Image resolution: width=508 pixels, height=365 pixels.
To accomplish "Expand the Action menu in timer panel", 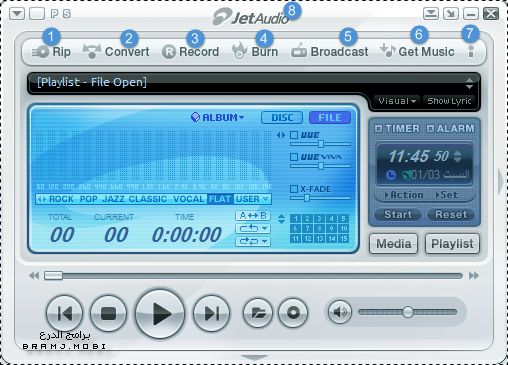I will pyautogui.click(x=404, y=195).
